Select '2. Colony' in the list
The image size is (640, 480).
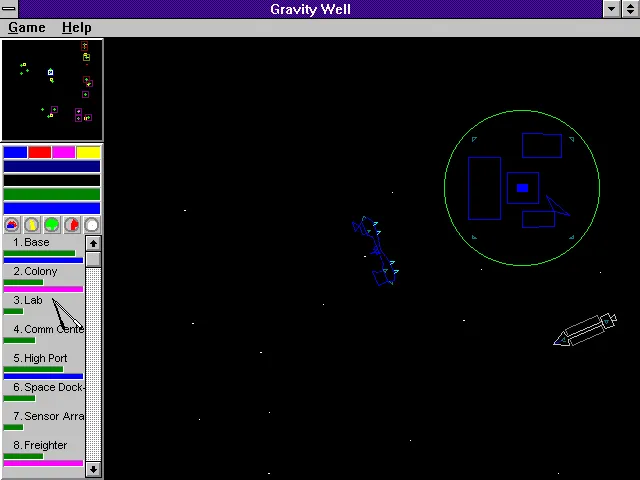[x=44, y=278]
